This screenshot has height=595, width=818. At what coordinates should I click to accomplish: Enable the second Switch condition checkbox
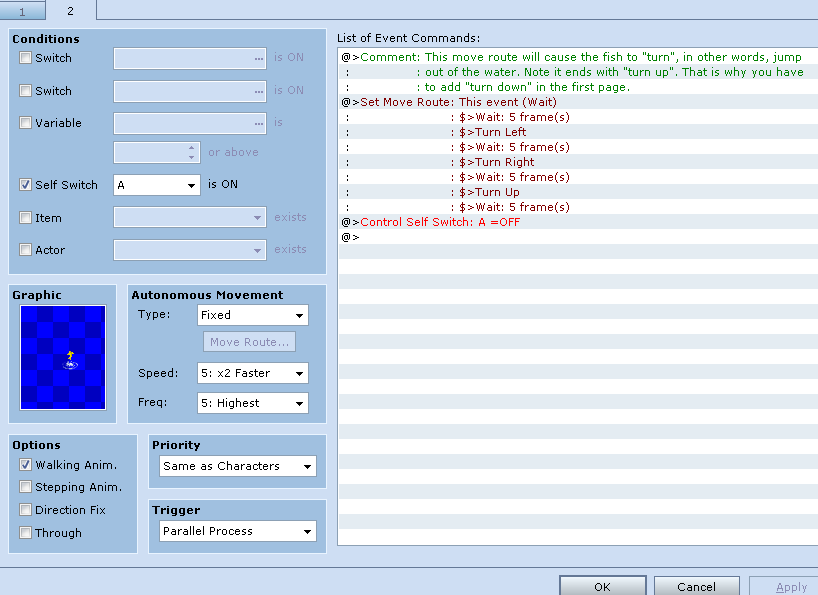(x=25, y=90)
